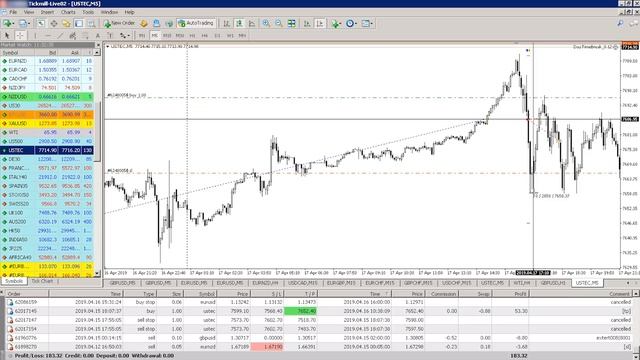640x360 pixels.
Task: Switch to H4 timeframe
Action: click(204, 36)
